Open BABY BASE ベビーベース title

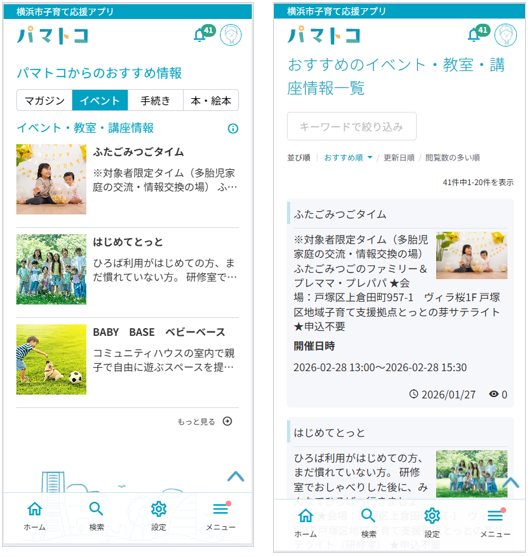159,332
